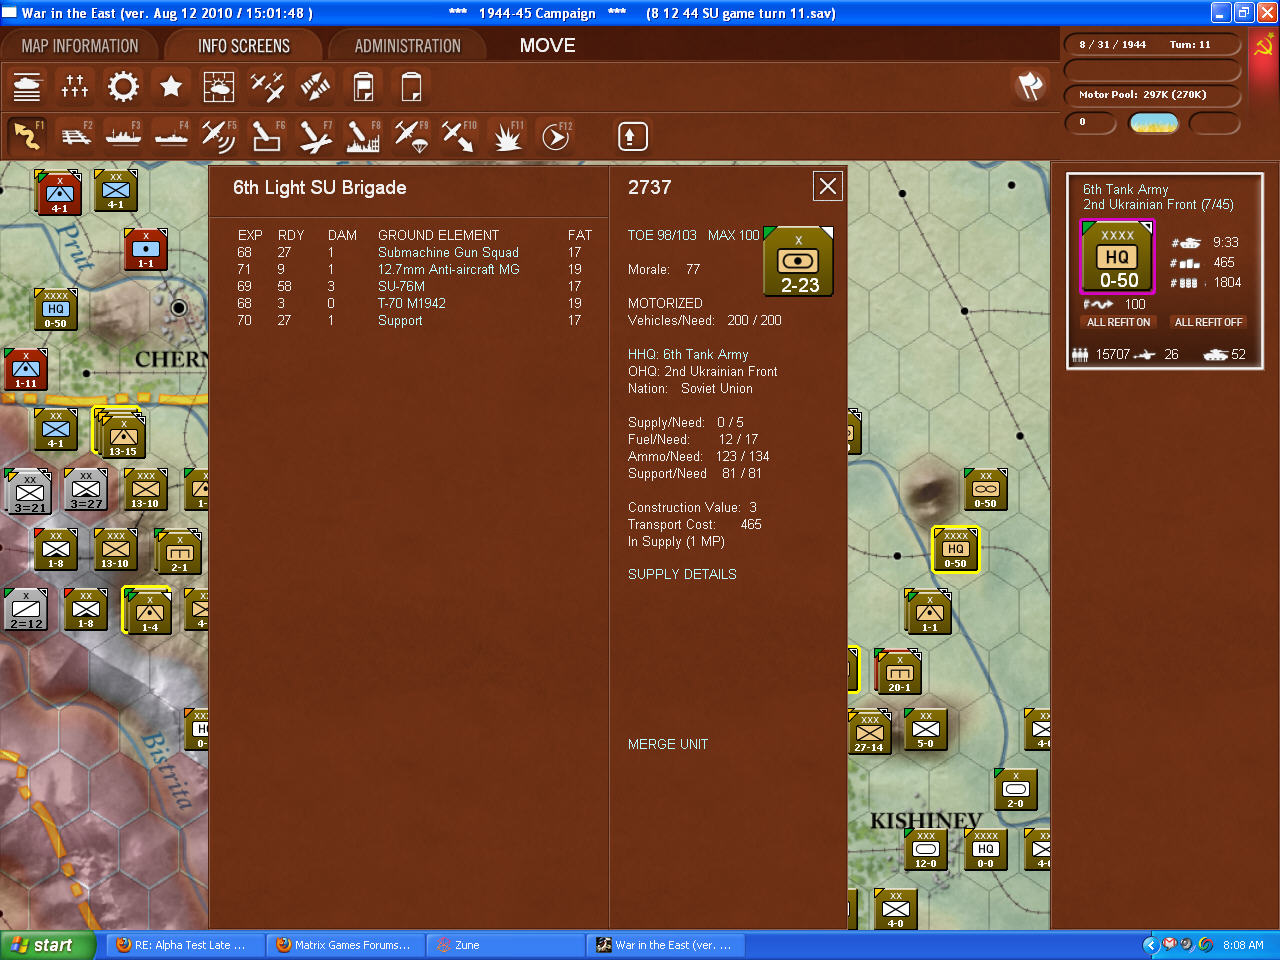Click ALL REFIT ON
1280x960 pixels.
pyautogui.click(x=1118, y=322)
